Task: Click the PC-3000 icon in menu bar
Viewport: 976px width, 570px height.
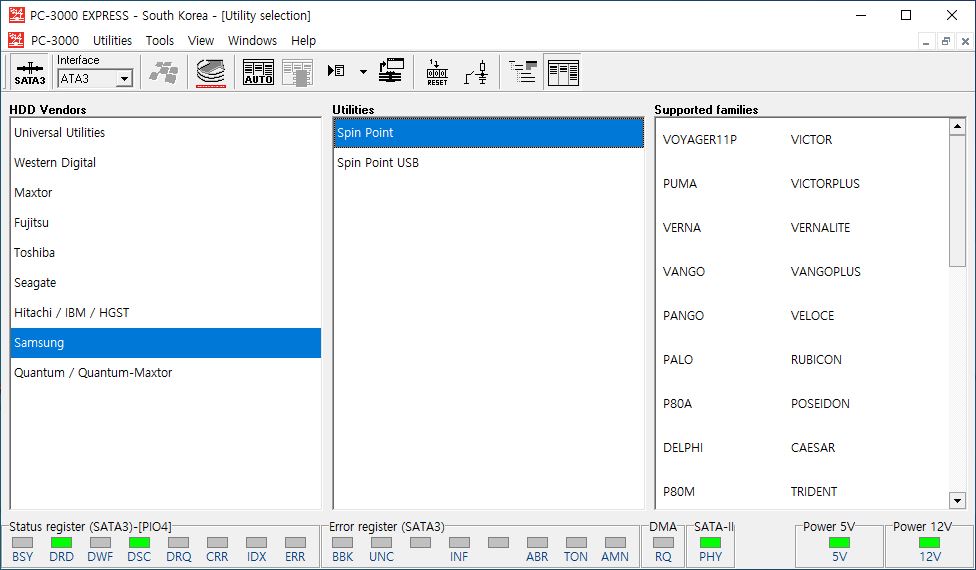Action: pos(16,40)
